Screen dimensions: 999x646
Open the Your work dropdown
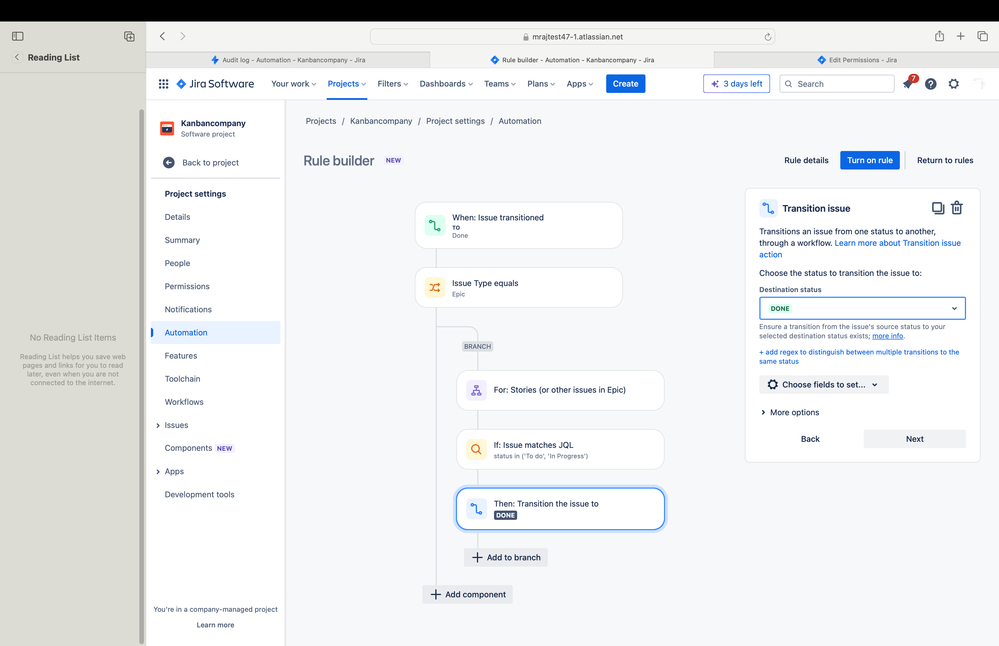pyautogui.click(x=294, y=83)
